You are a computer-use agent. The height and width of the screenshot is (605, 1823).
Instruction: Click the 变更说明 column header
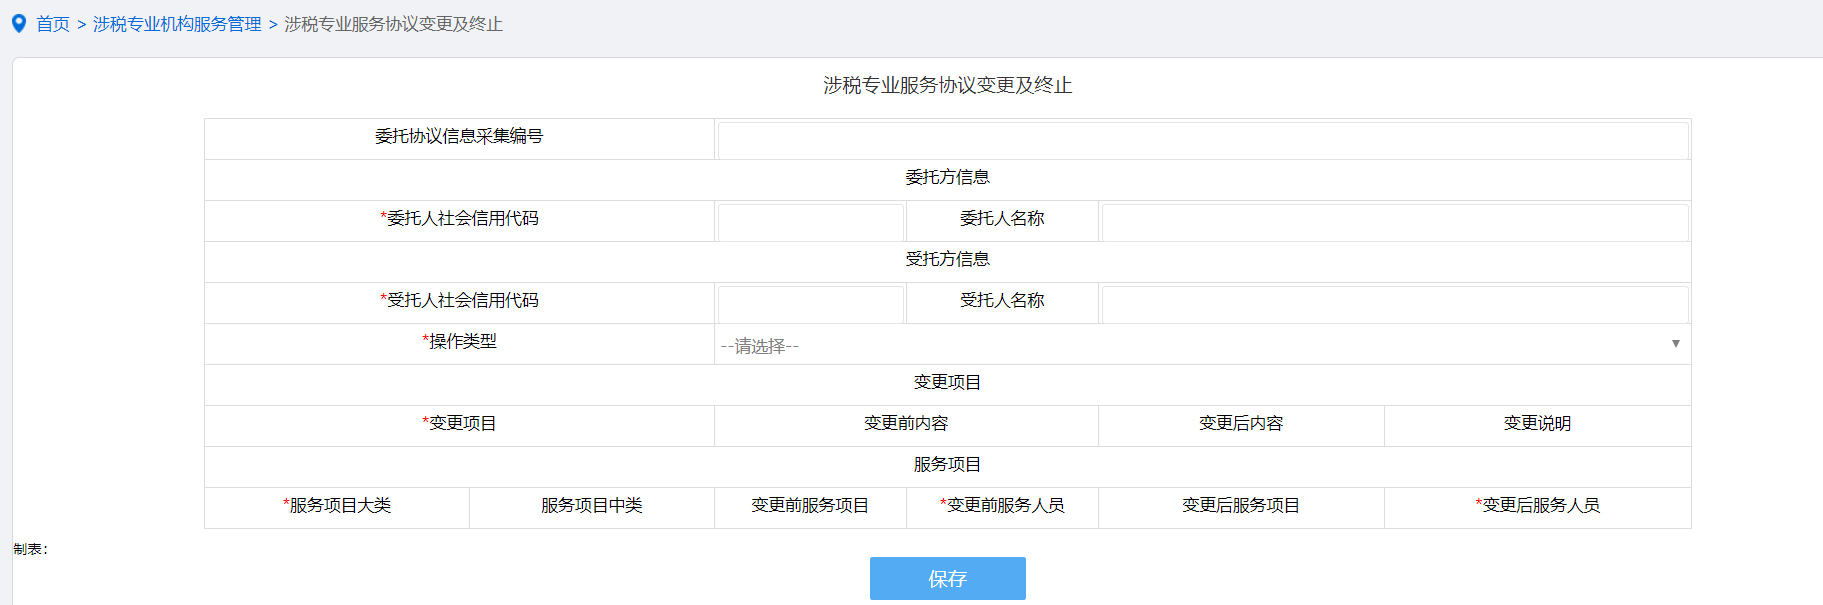(1537, 424)
